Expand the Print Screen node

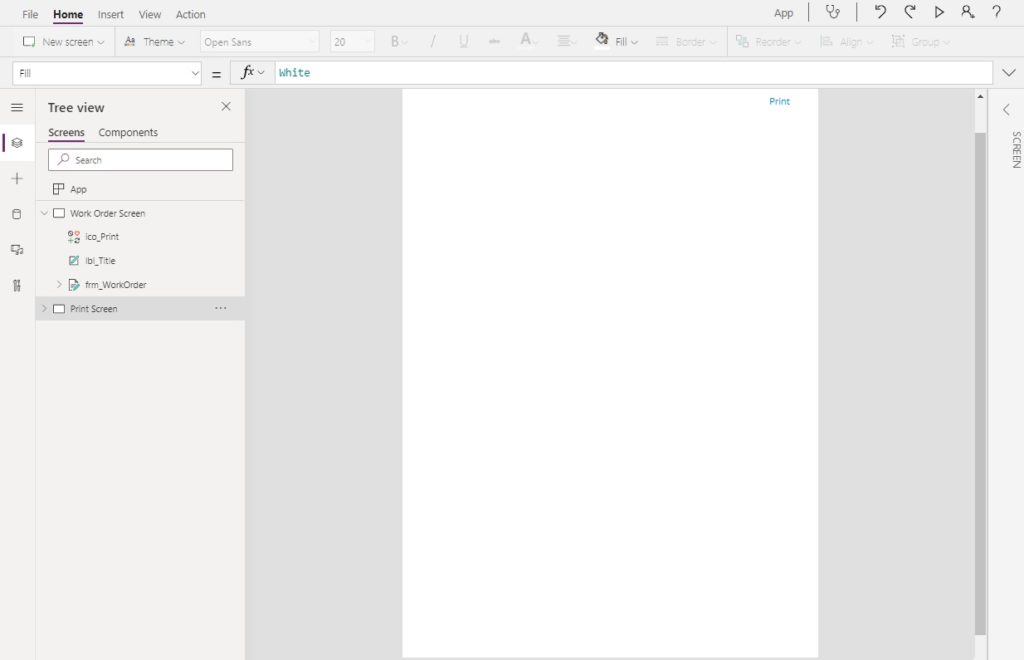(44, 309)
